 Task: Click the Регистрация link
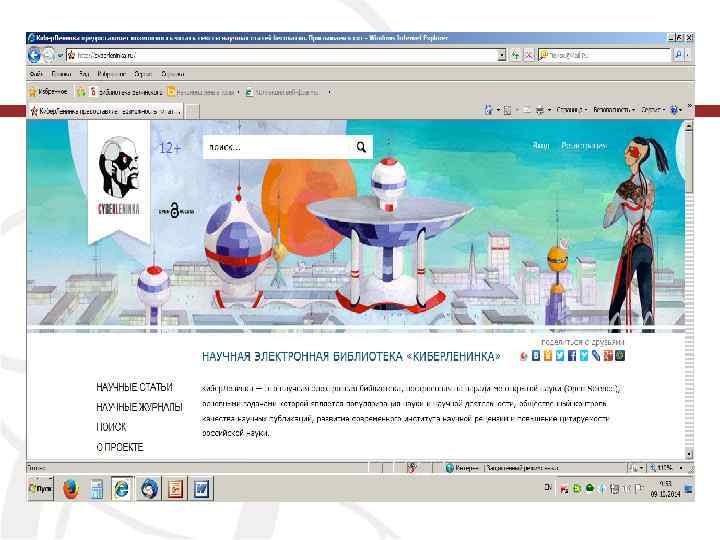click(584, 146)
